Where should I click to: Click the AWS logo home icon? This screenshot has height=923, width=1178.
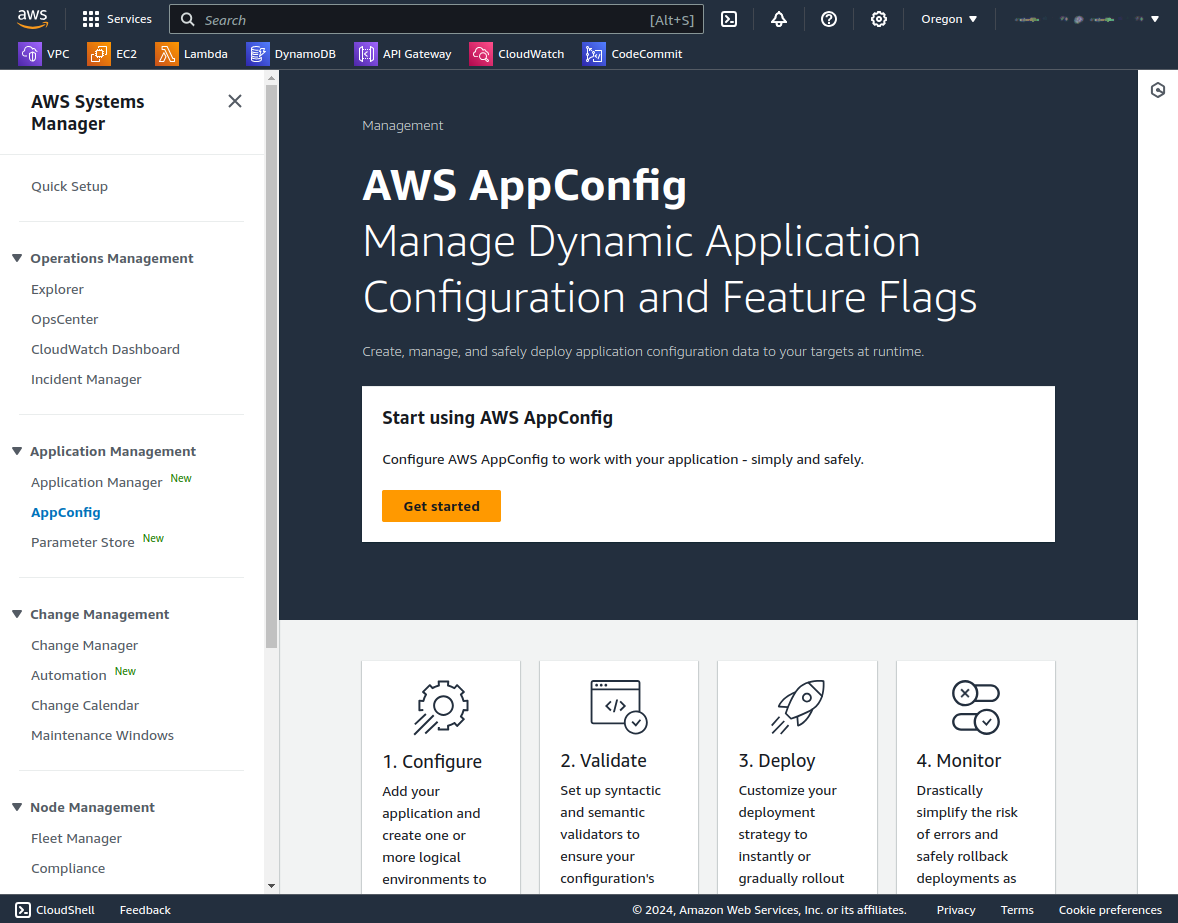click(32, 19)
